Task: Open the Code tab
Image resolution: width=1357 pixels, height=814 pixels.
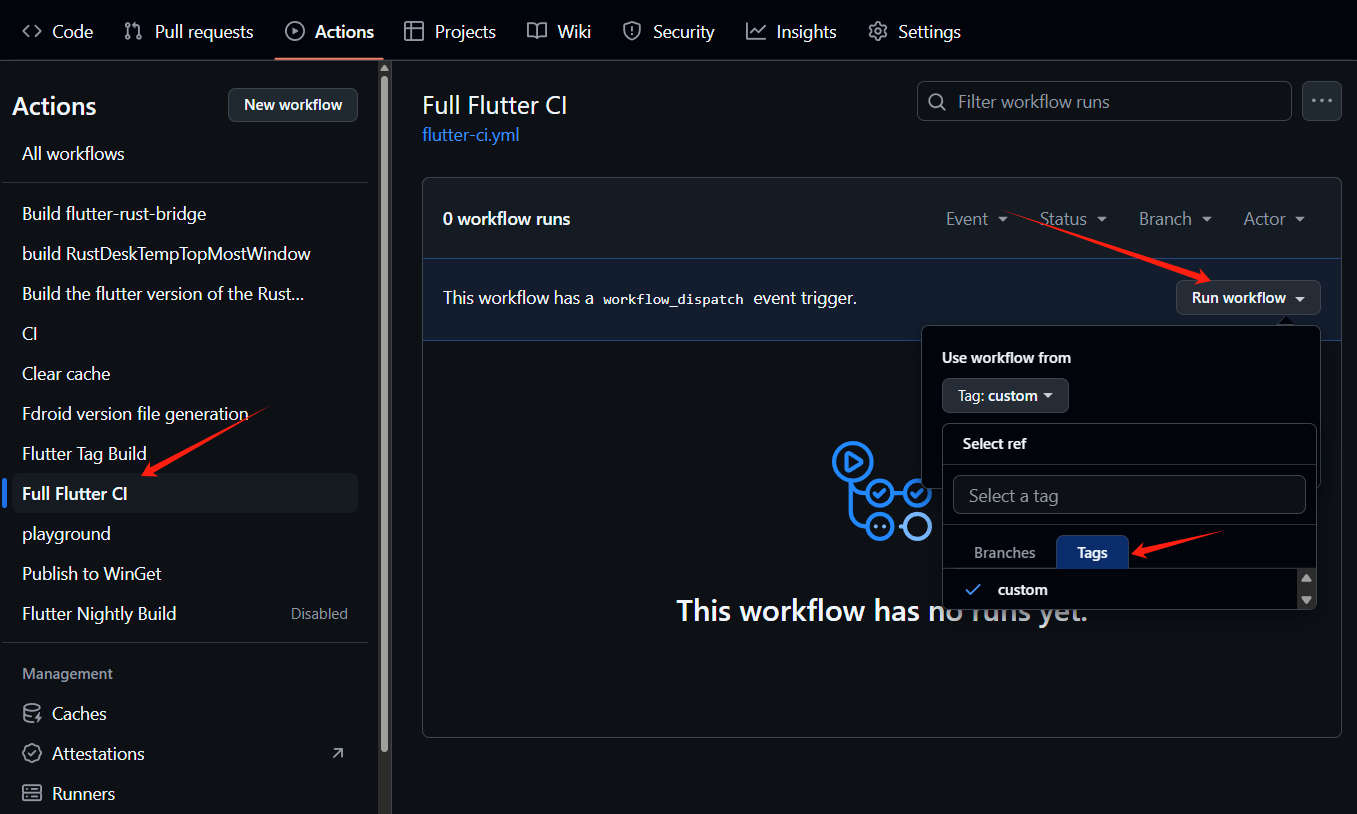Action: point(57,32)
